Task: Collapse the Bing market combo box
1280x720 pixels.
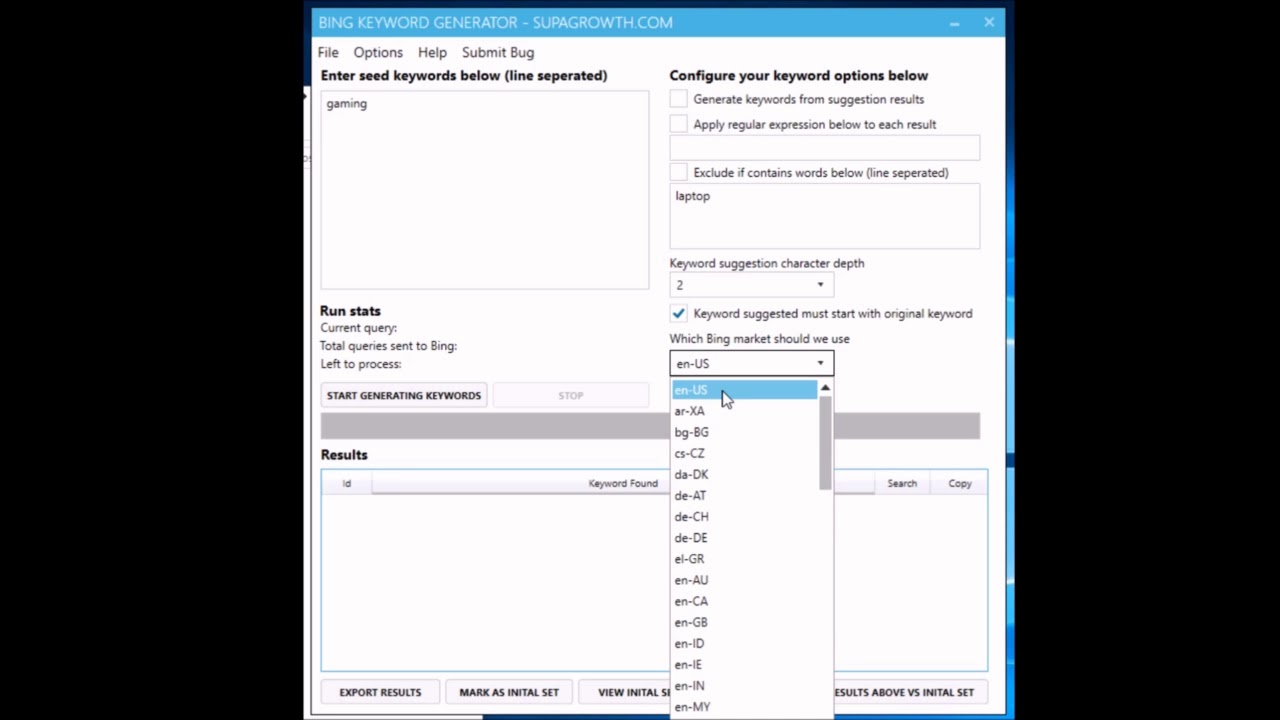Action: pos(751,364)
